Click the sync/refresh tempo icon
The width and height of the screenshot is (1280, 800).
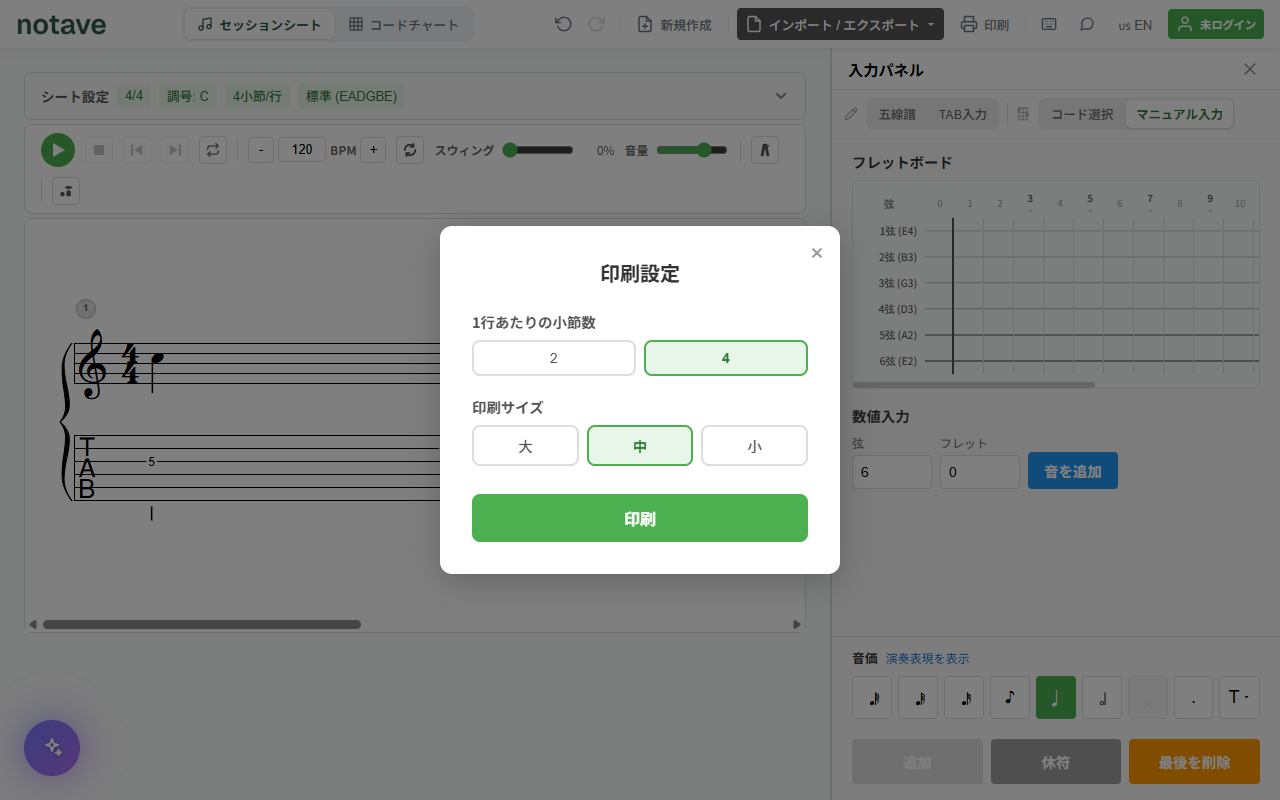[410, 150]
